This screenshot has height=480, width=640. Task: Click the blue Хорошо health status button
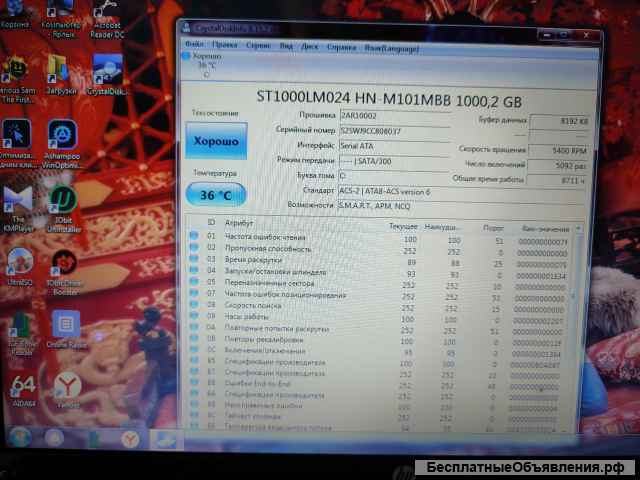[216, 142]
